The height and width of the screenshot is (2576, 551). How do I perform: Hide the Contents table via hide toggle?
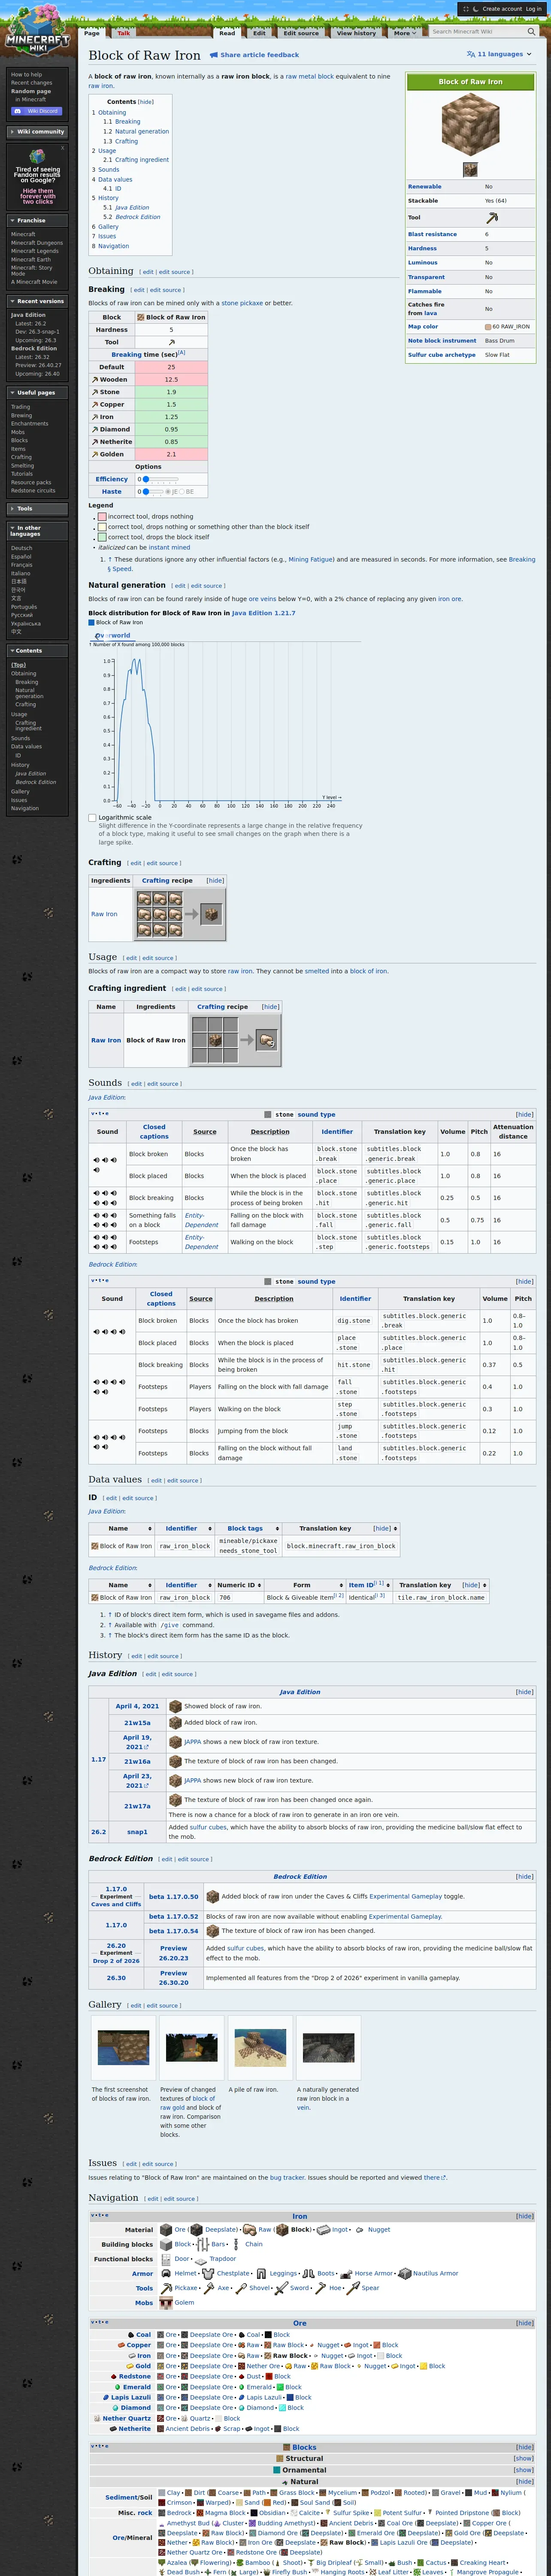tap(146, 102)
